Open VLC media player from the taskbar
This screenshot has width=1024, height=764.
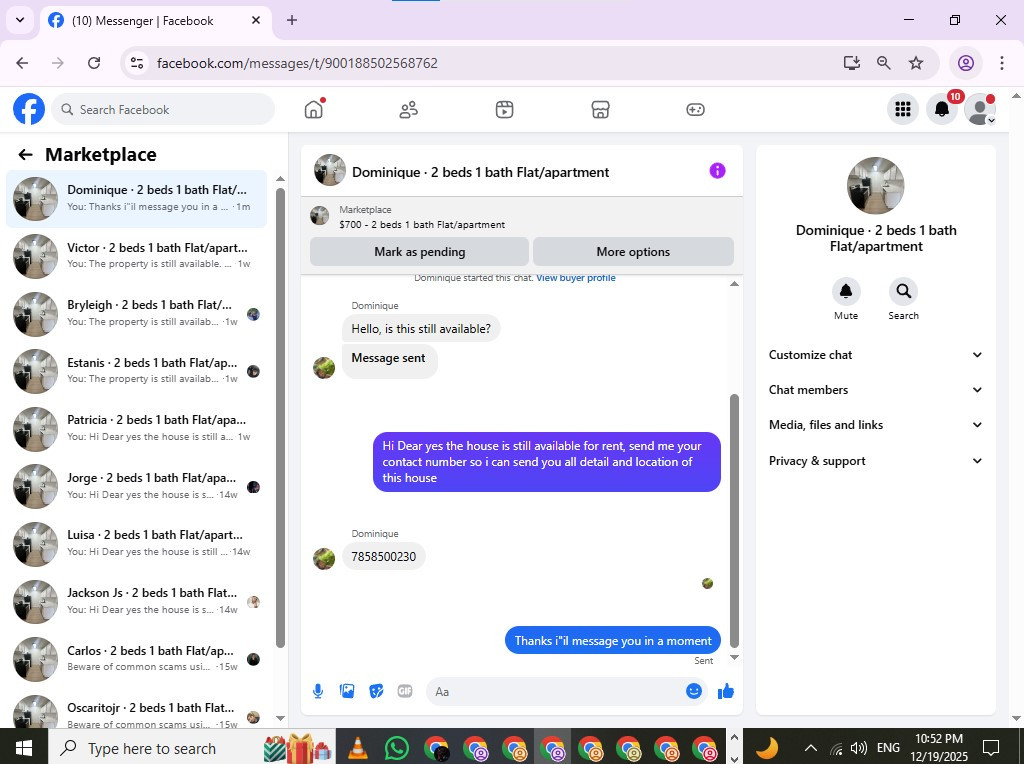coord(358,748)
